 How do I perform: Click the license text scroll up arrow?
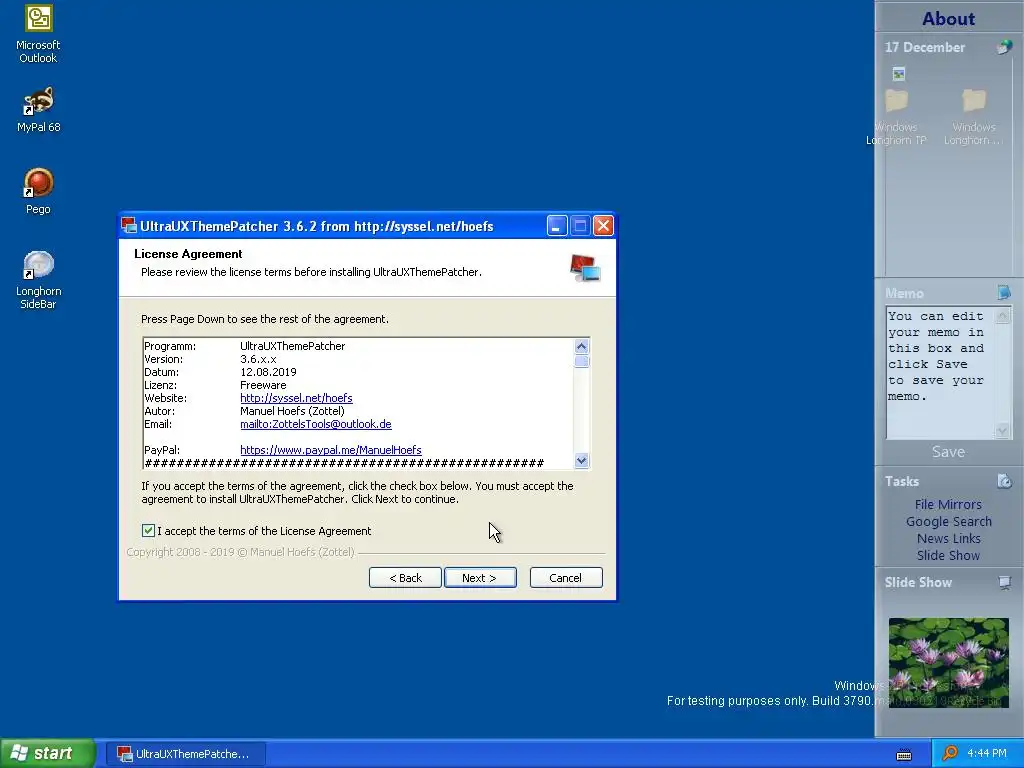[581, 346]
